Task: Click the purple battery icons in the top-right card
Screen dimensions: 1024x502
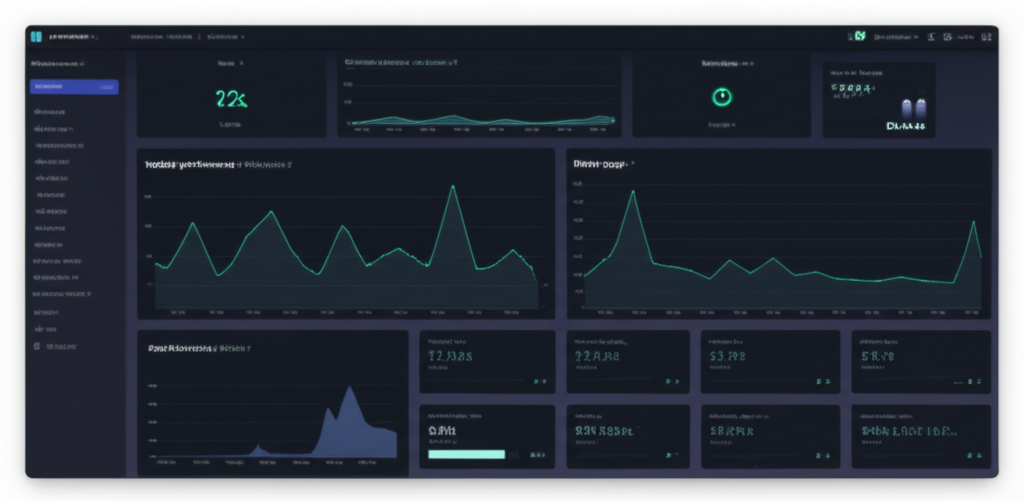Action: [x=914, y=108]
